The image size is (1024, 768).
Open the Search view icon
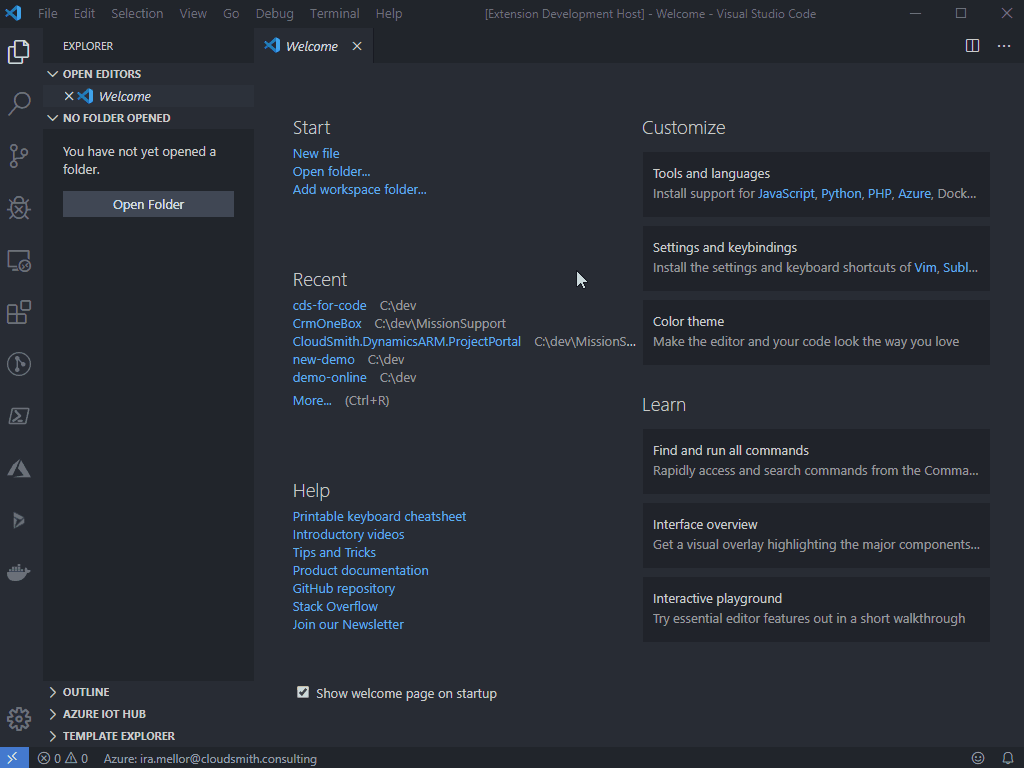tap(19, 104)
